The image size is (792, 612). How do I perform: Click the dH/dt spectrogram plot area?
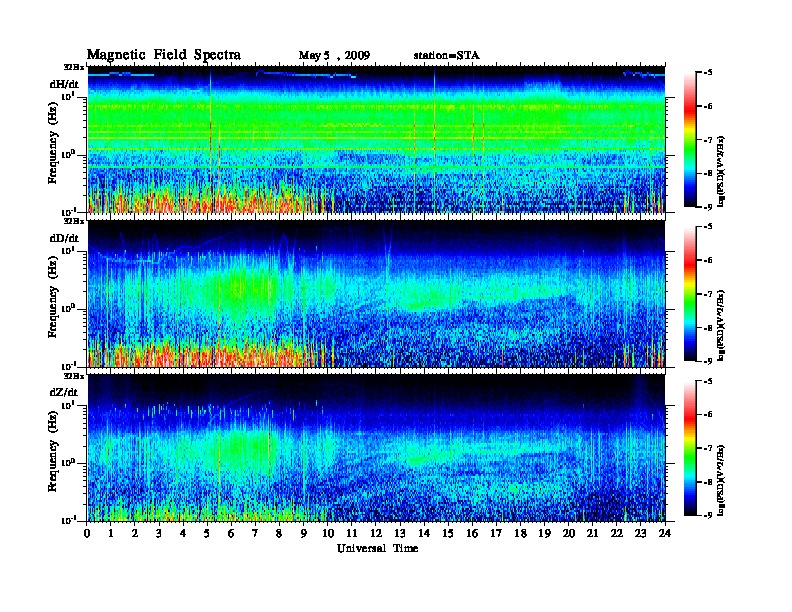point(376,139)
